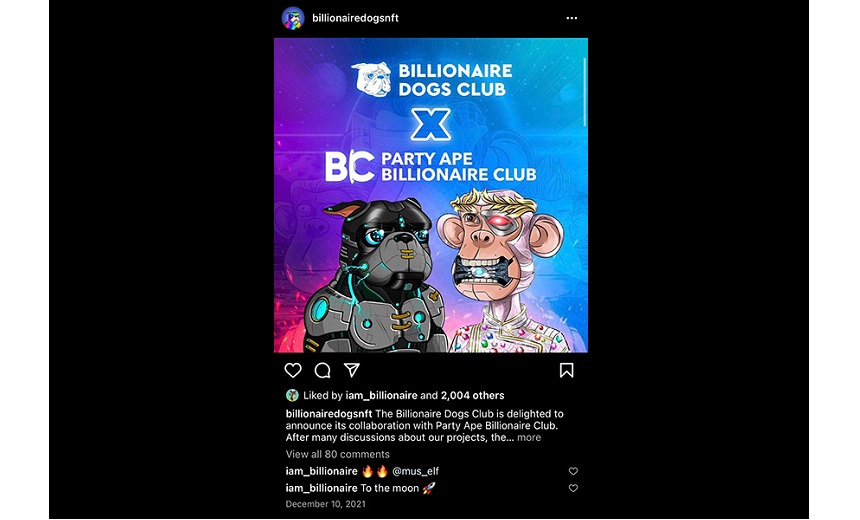Open the @mus_elf mention
The width and height of the screenshot is (860, 520).
point(415,471)
